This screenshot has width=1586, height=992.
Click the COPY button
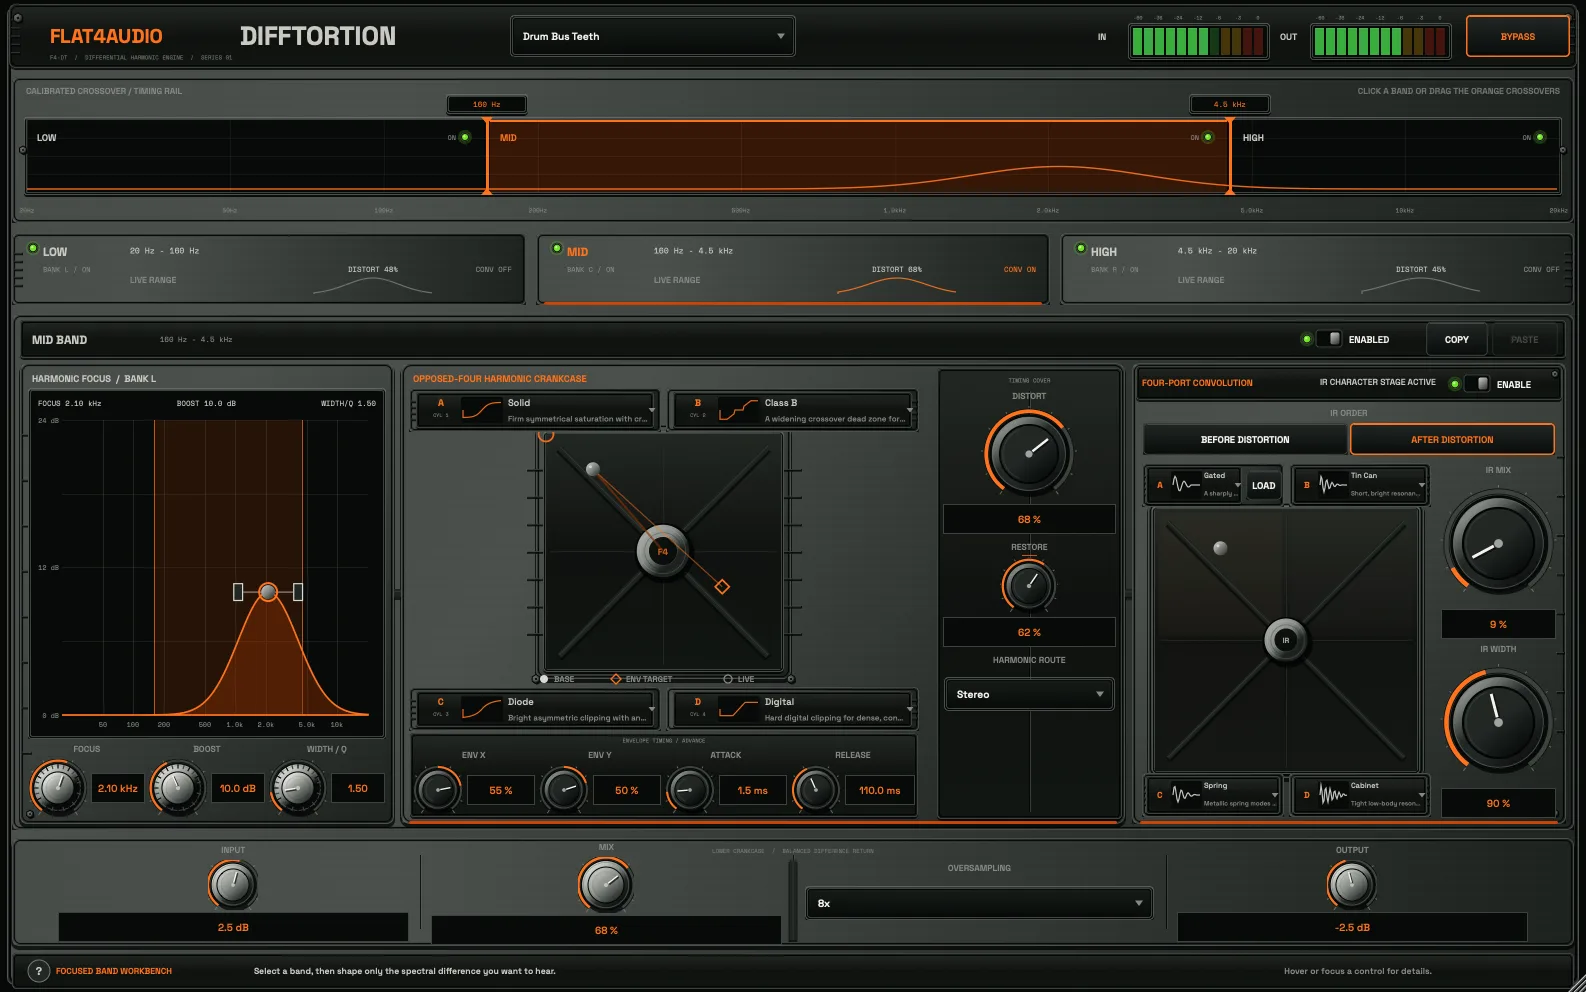[x=1457, y=340]
